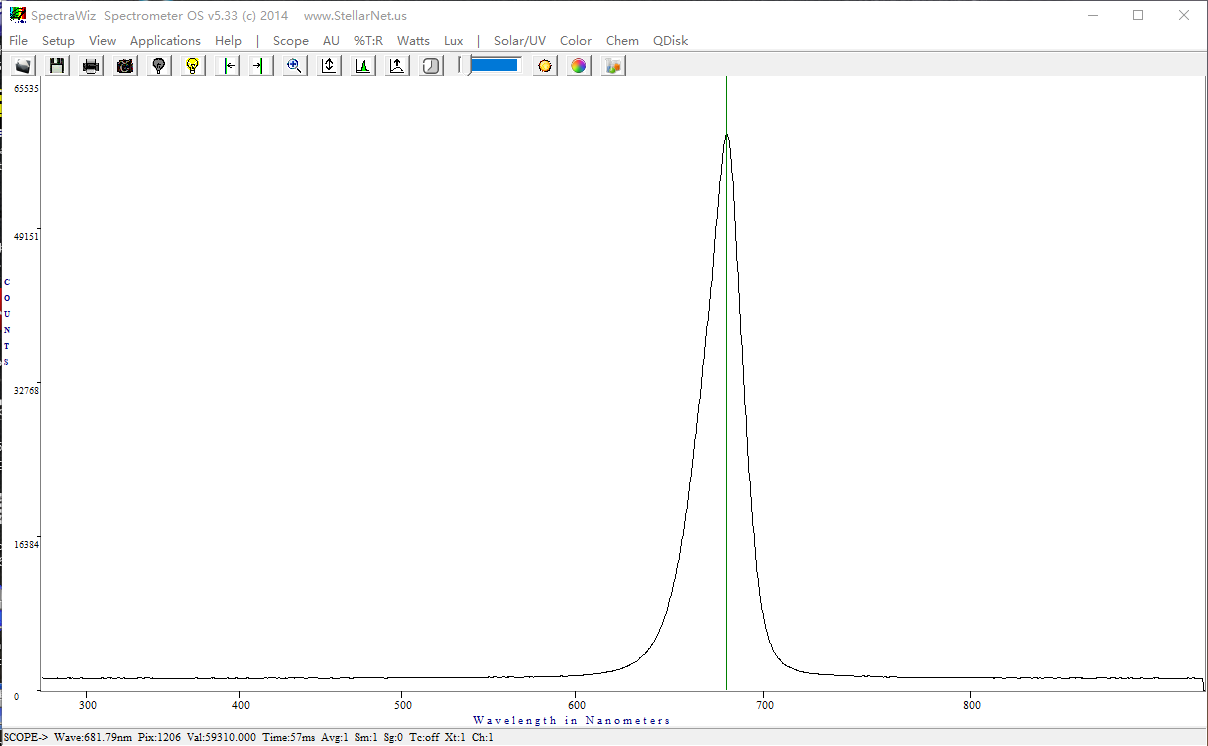Image resolution: width=1208 pixels, height=746 pixels.
Task: Click the "Wavelength in Nanometers" axis title
Action: click(572, 720)
